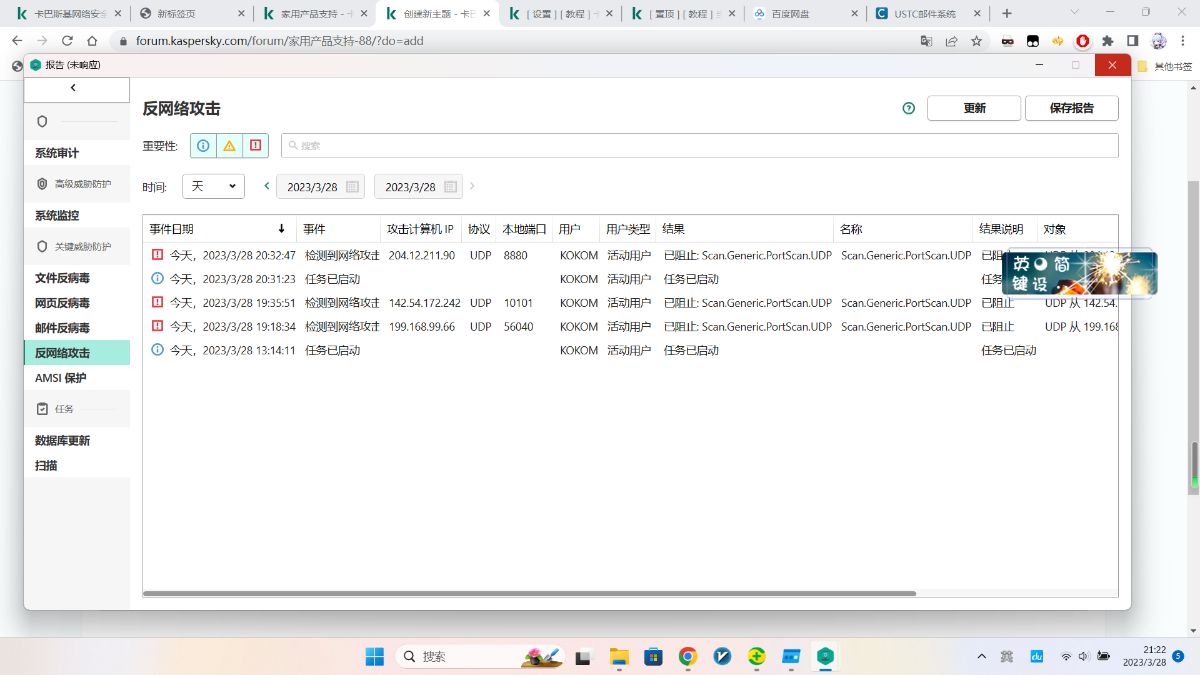
Task: Select the 20:31:23 任务已启动 row
Action: 630,279
